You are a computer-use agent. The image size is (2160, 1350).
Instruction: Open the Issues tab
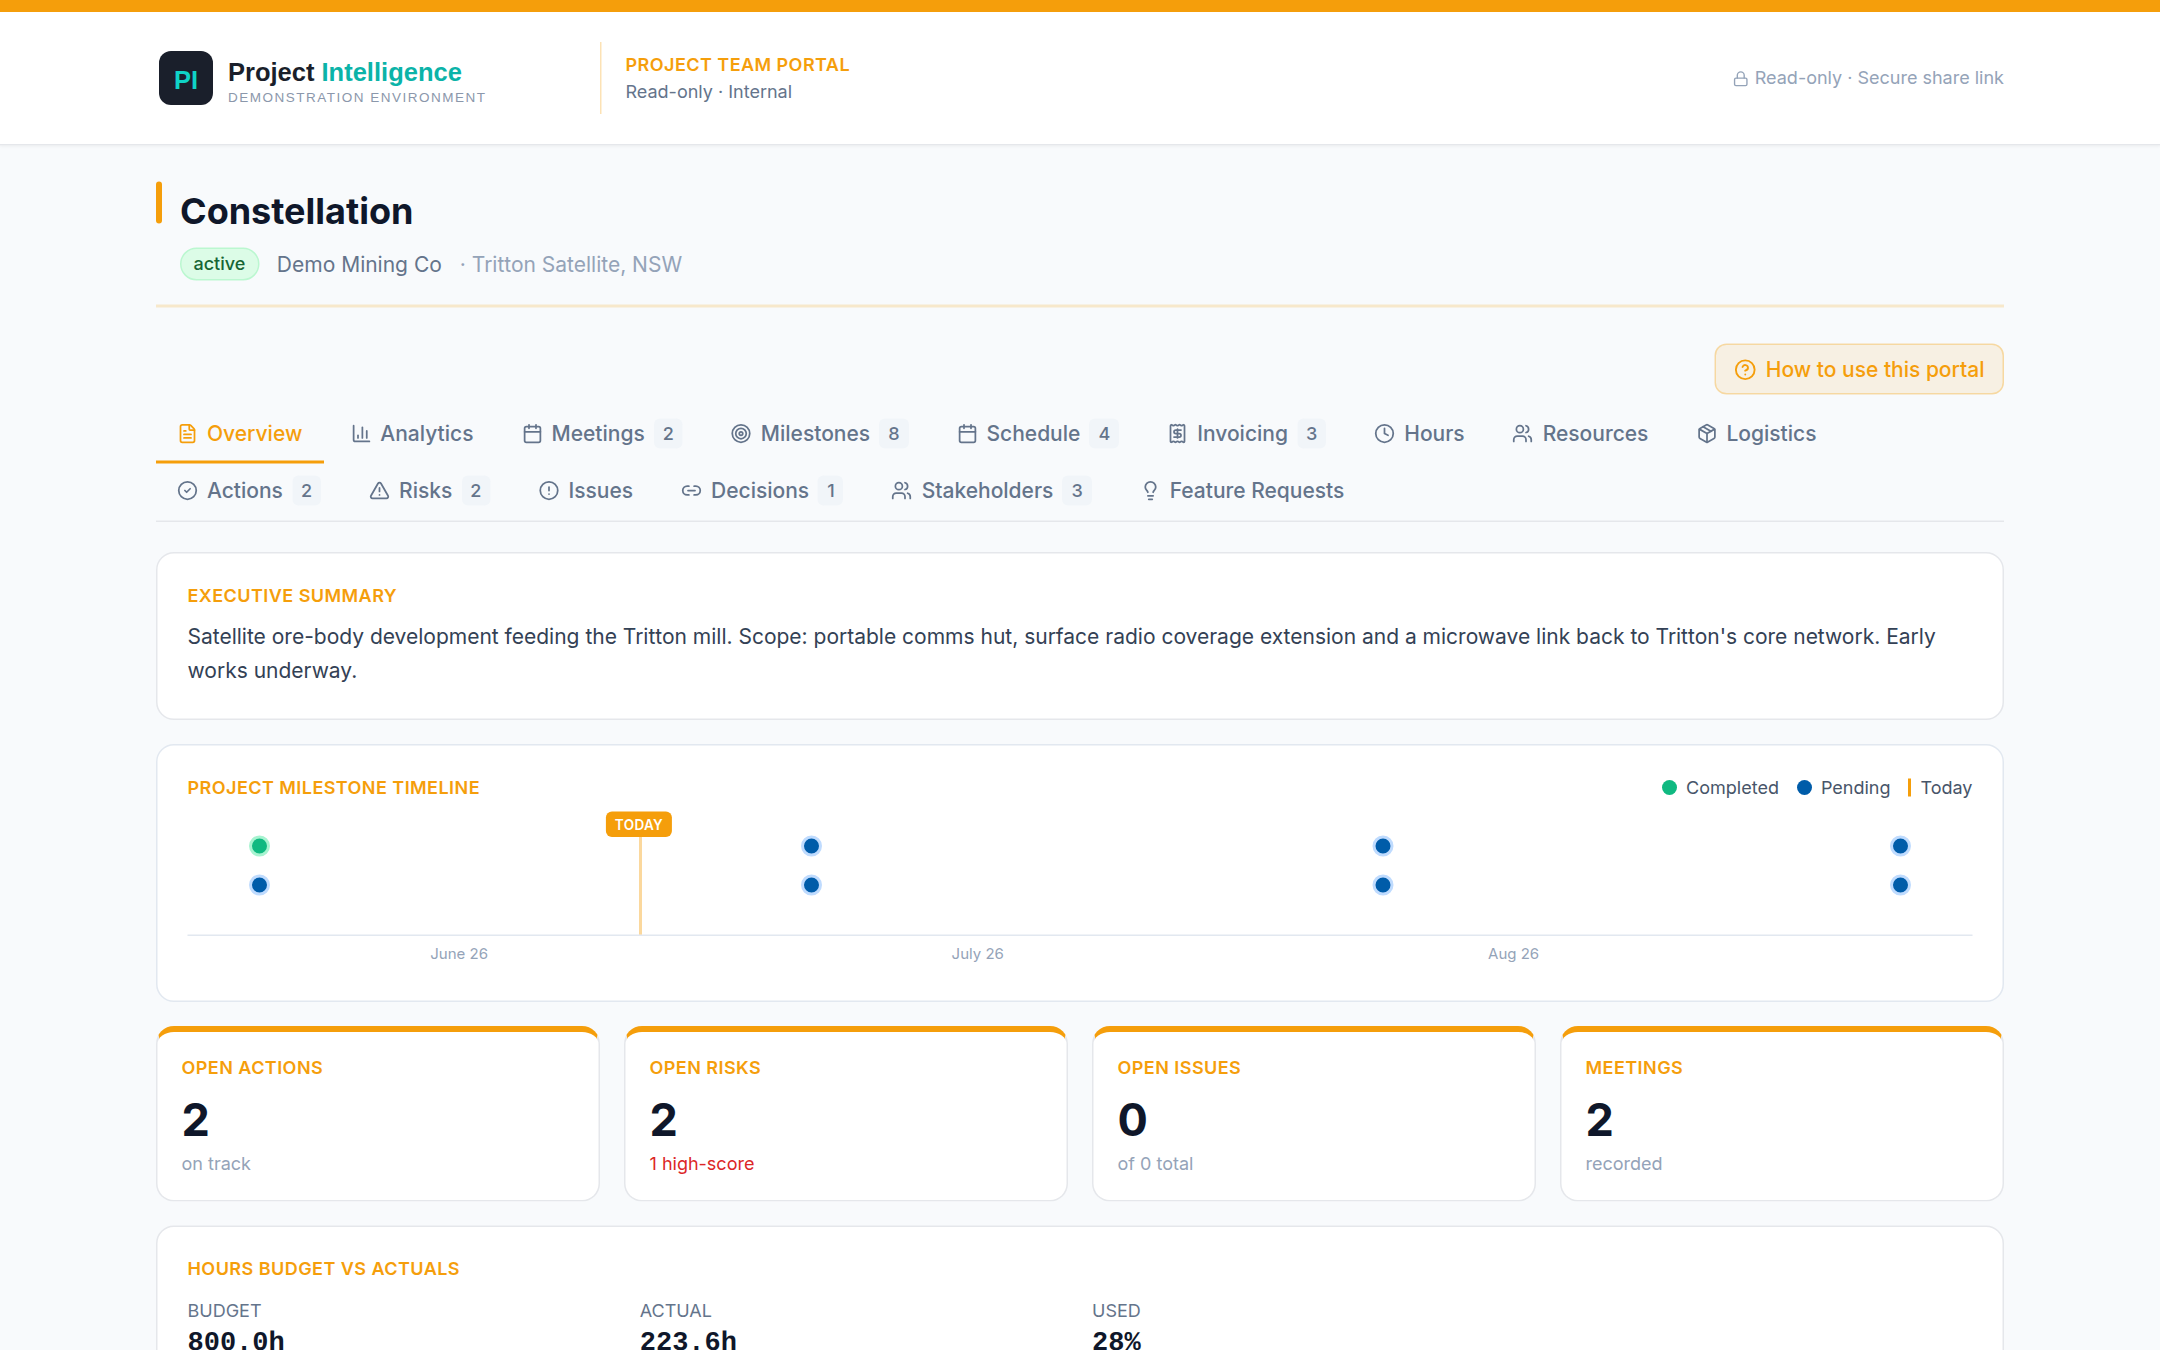click(x=586, y=491)
